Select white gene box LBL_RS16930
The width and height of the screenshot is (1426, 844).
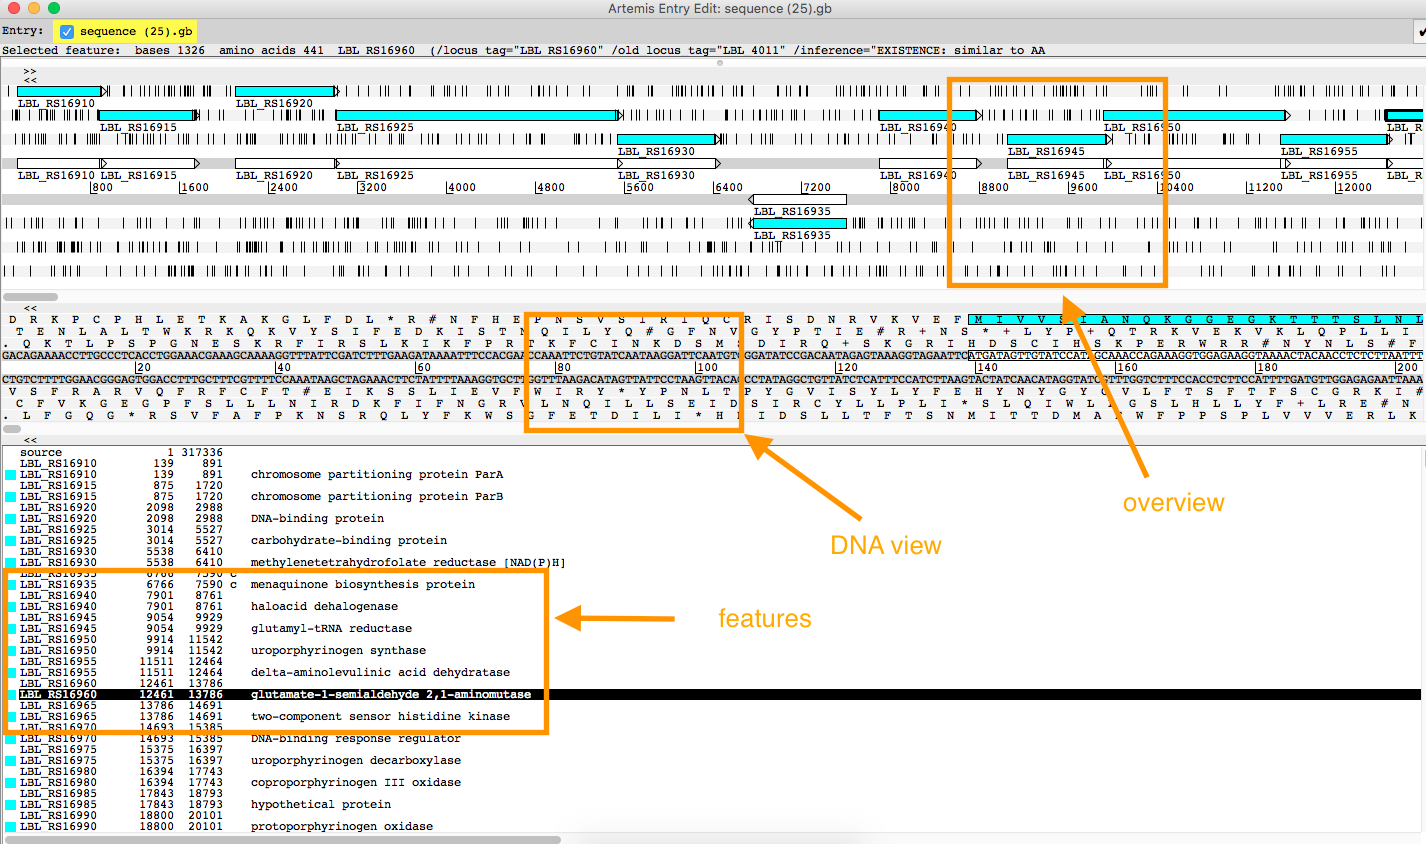point(668,163)
